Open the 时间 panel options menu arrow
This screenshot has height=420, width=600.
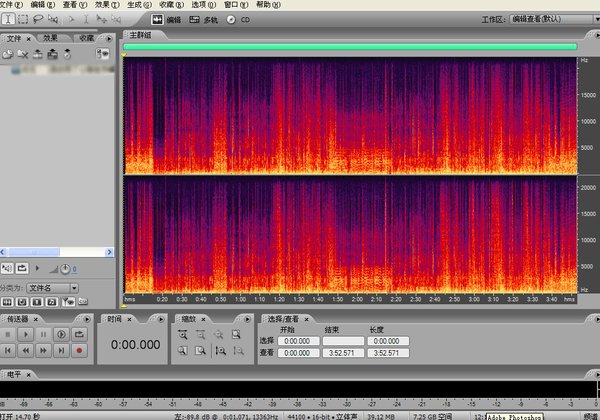(x=161, y=319)
